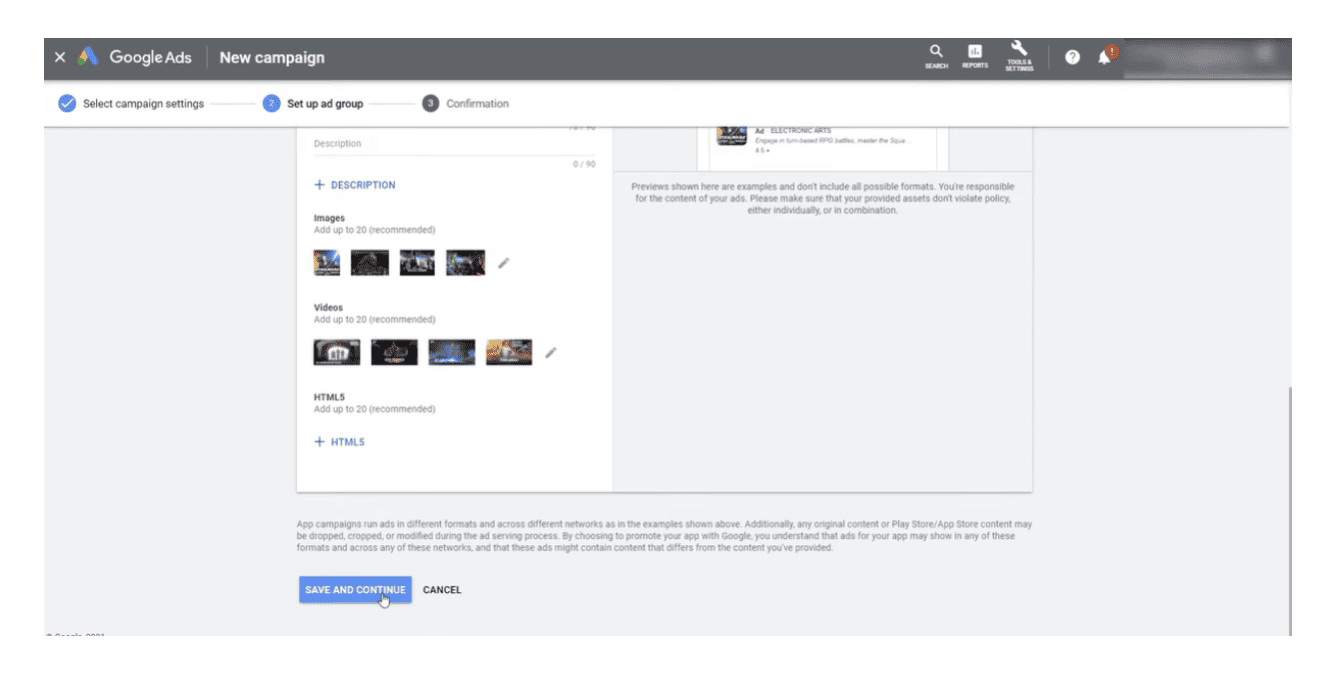Edit videos with the pencil icon
The width and height of the screenshot is (1334, 684).
click(x=551, y=352)
